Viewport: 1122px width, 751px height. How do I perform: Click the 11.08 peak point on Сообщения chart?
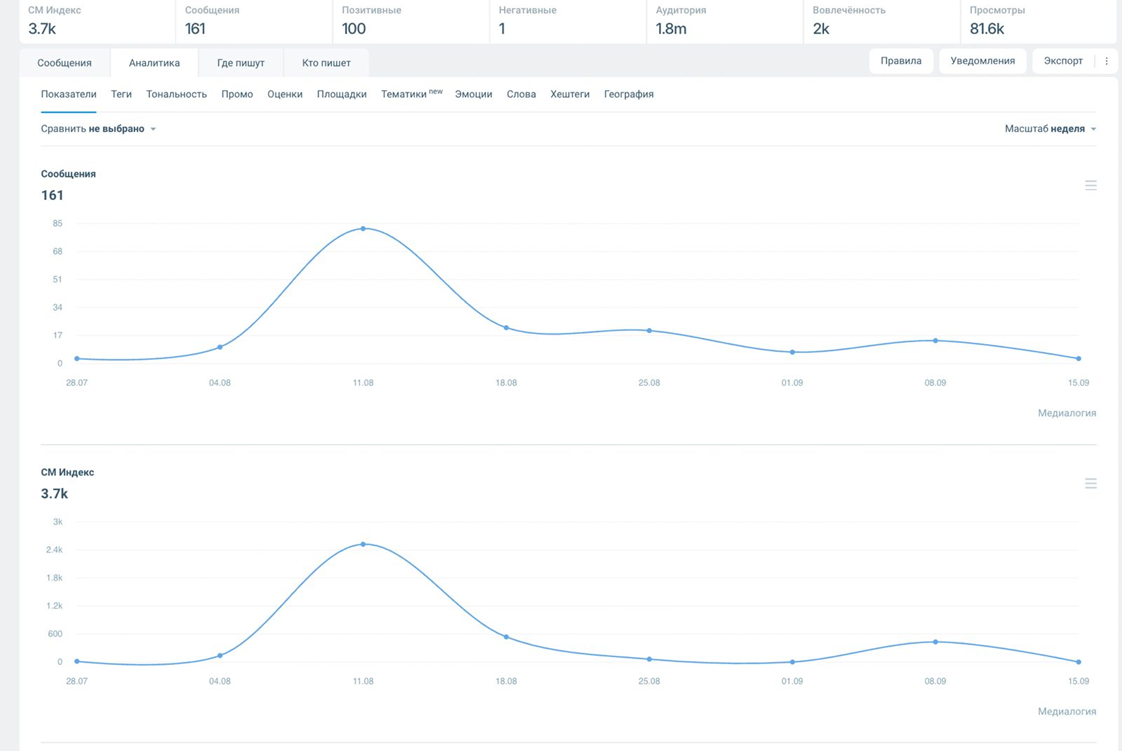tap(363, 229)
